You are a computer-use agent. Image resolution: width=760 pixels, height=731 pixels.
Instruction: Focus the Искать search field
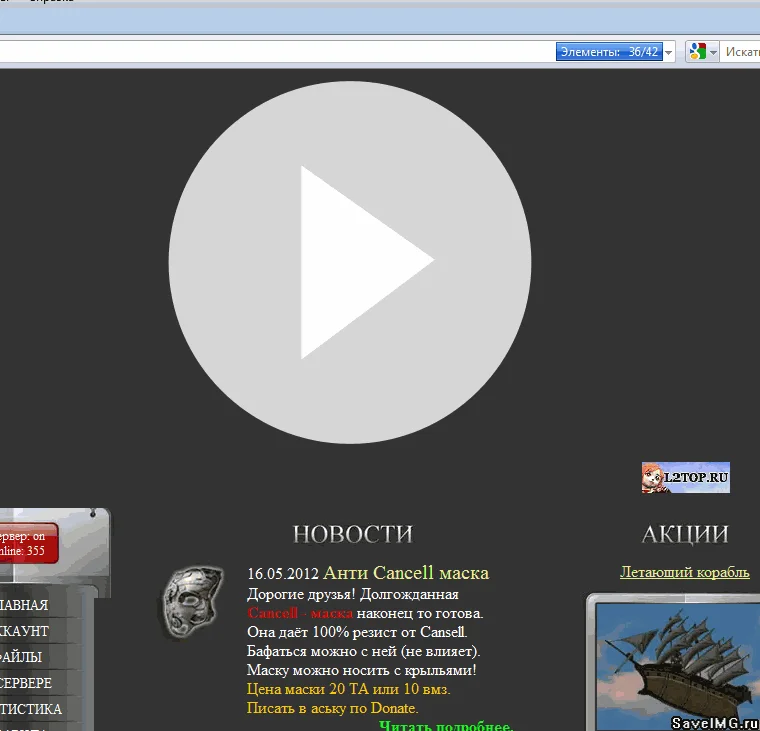pyautogui.click(x=742, y=52)
